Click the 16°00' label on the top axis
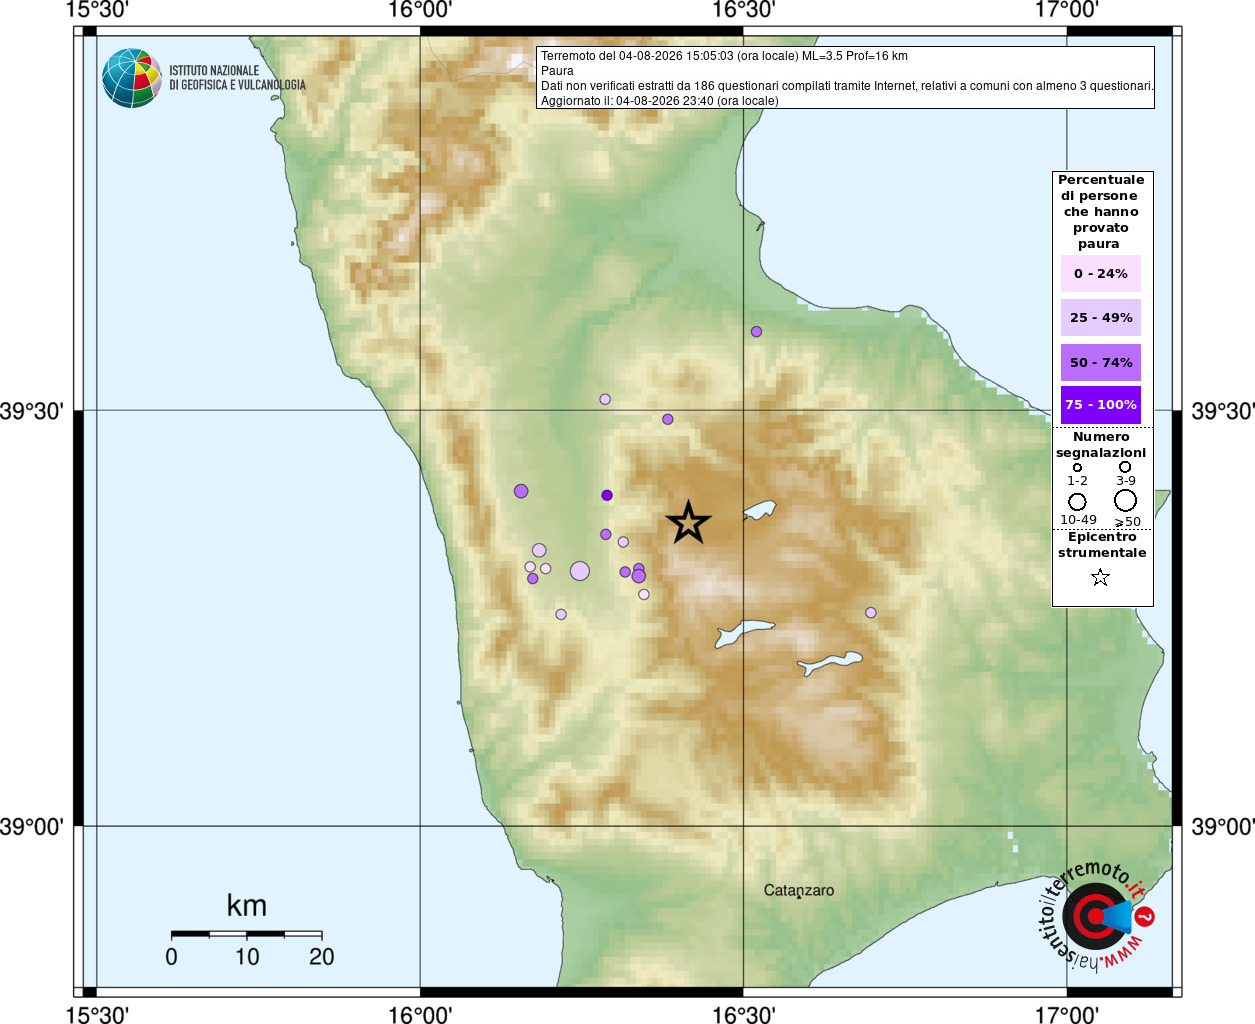Viewport: 1255px width, 1024px height. pos(420,10)
